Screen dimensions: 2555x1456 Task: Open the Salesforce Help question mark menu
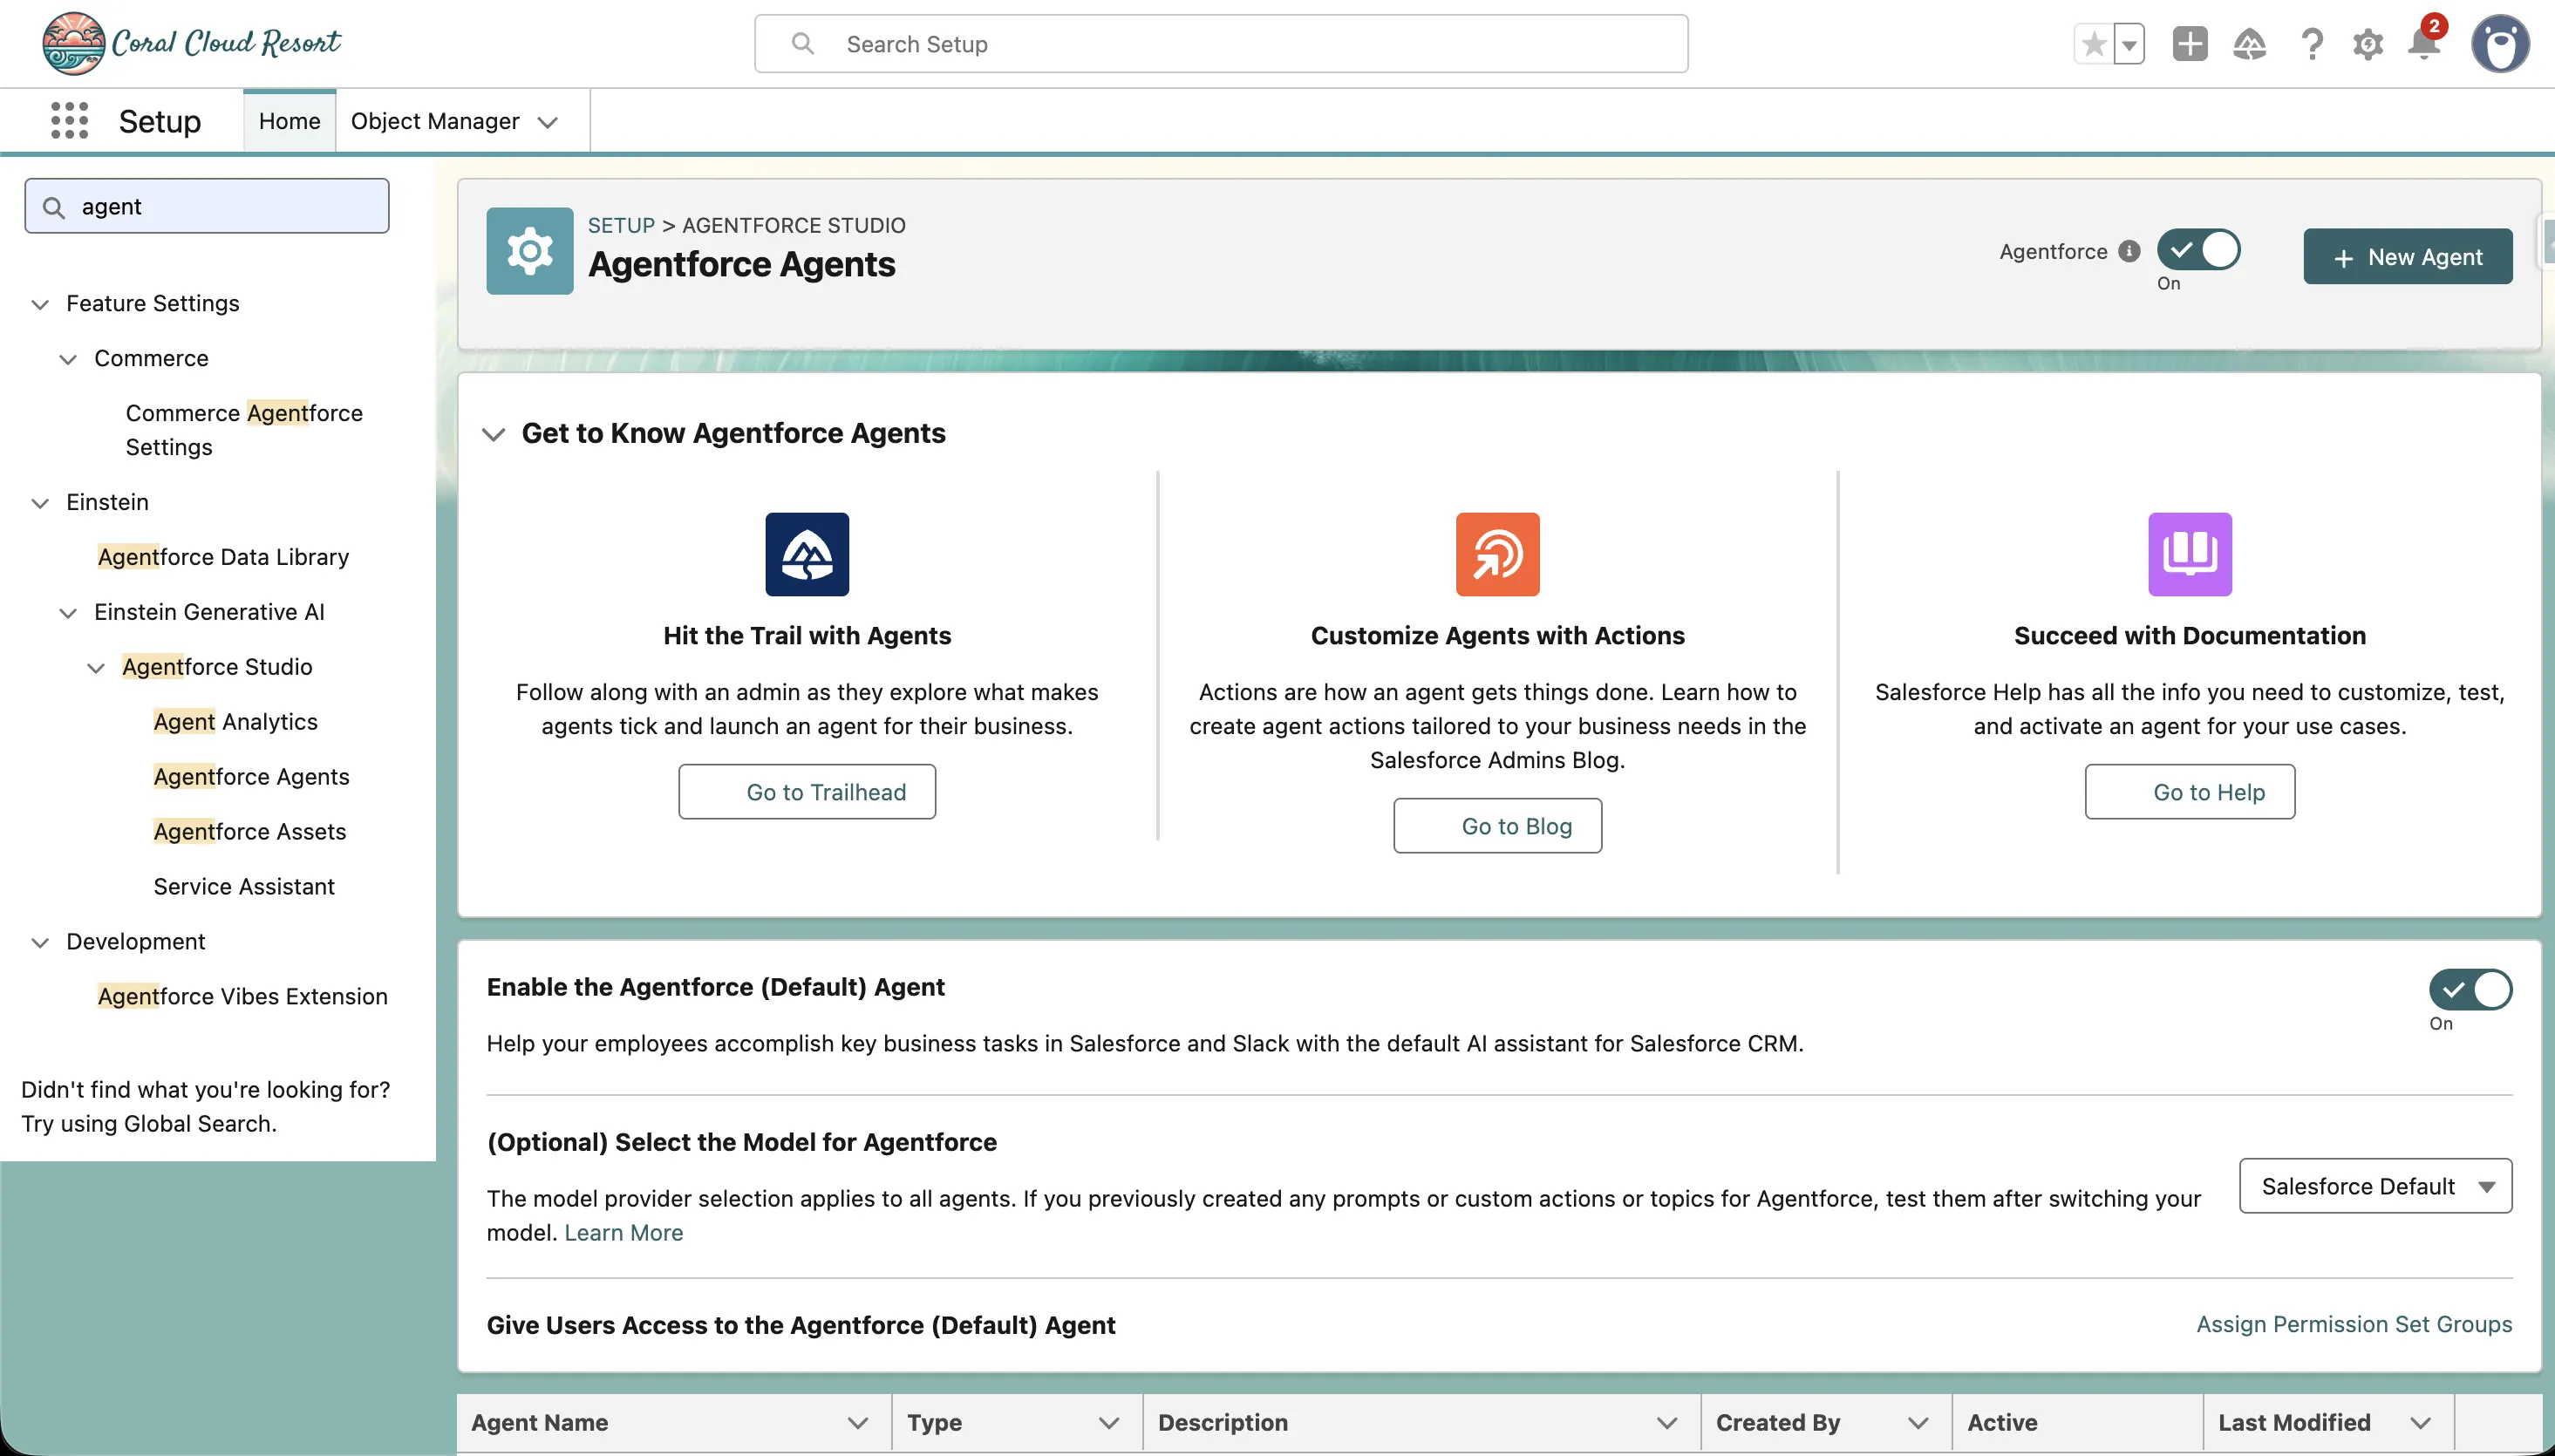click(2310, 44)
